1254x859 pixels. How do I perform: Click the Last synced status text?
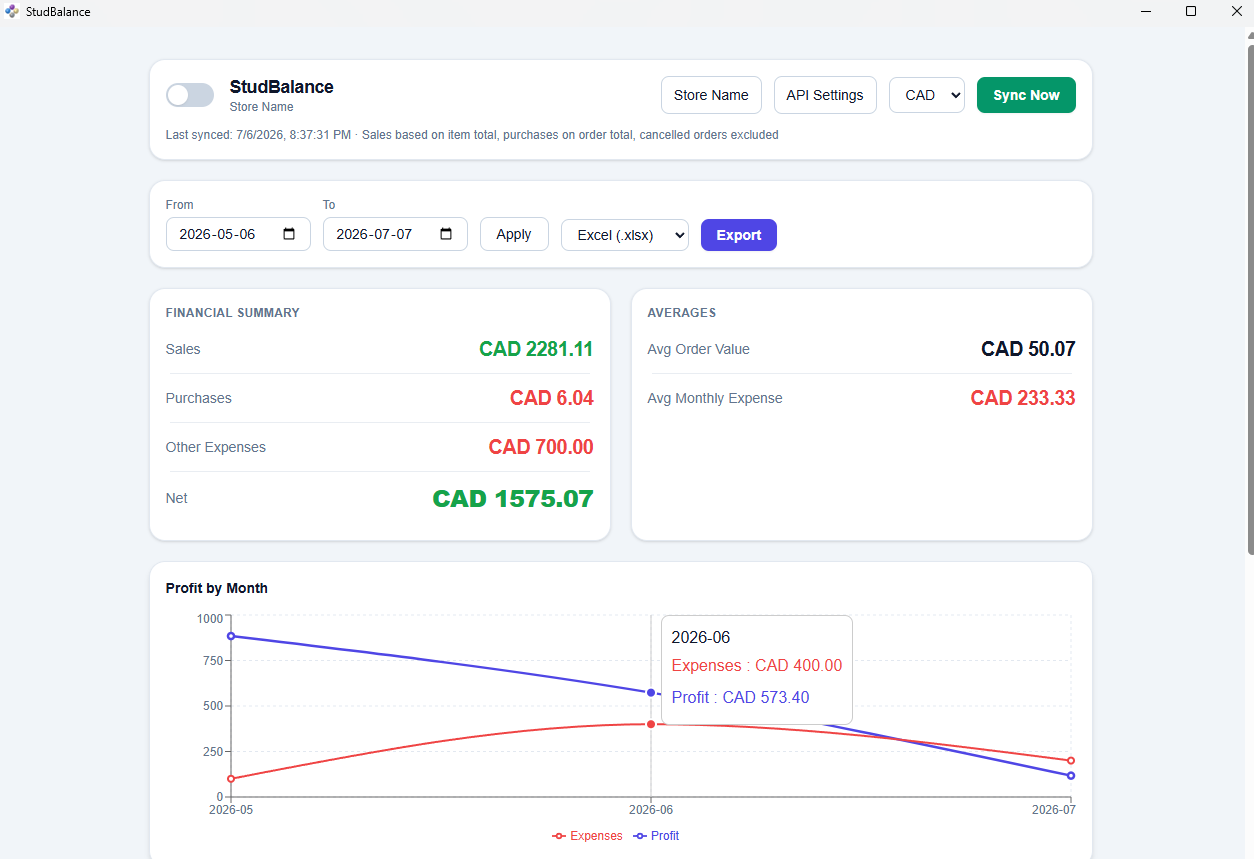tap(472, 135)
